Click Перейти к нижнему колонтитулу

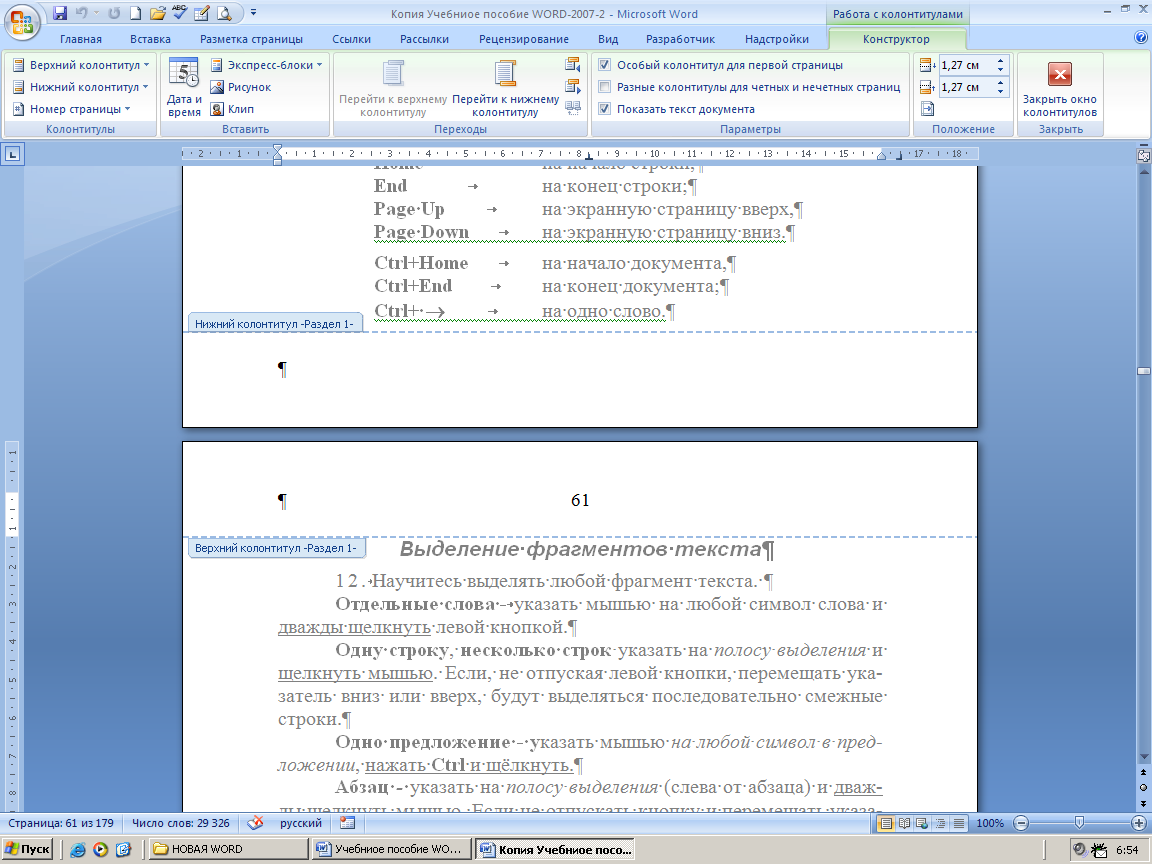(505, 88)
